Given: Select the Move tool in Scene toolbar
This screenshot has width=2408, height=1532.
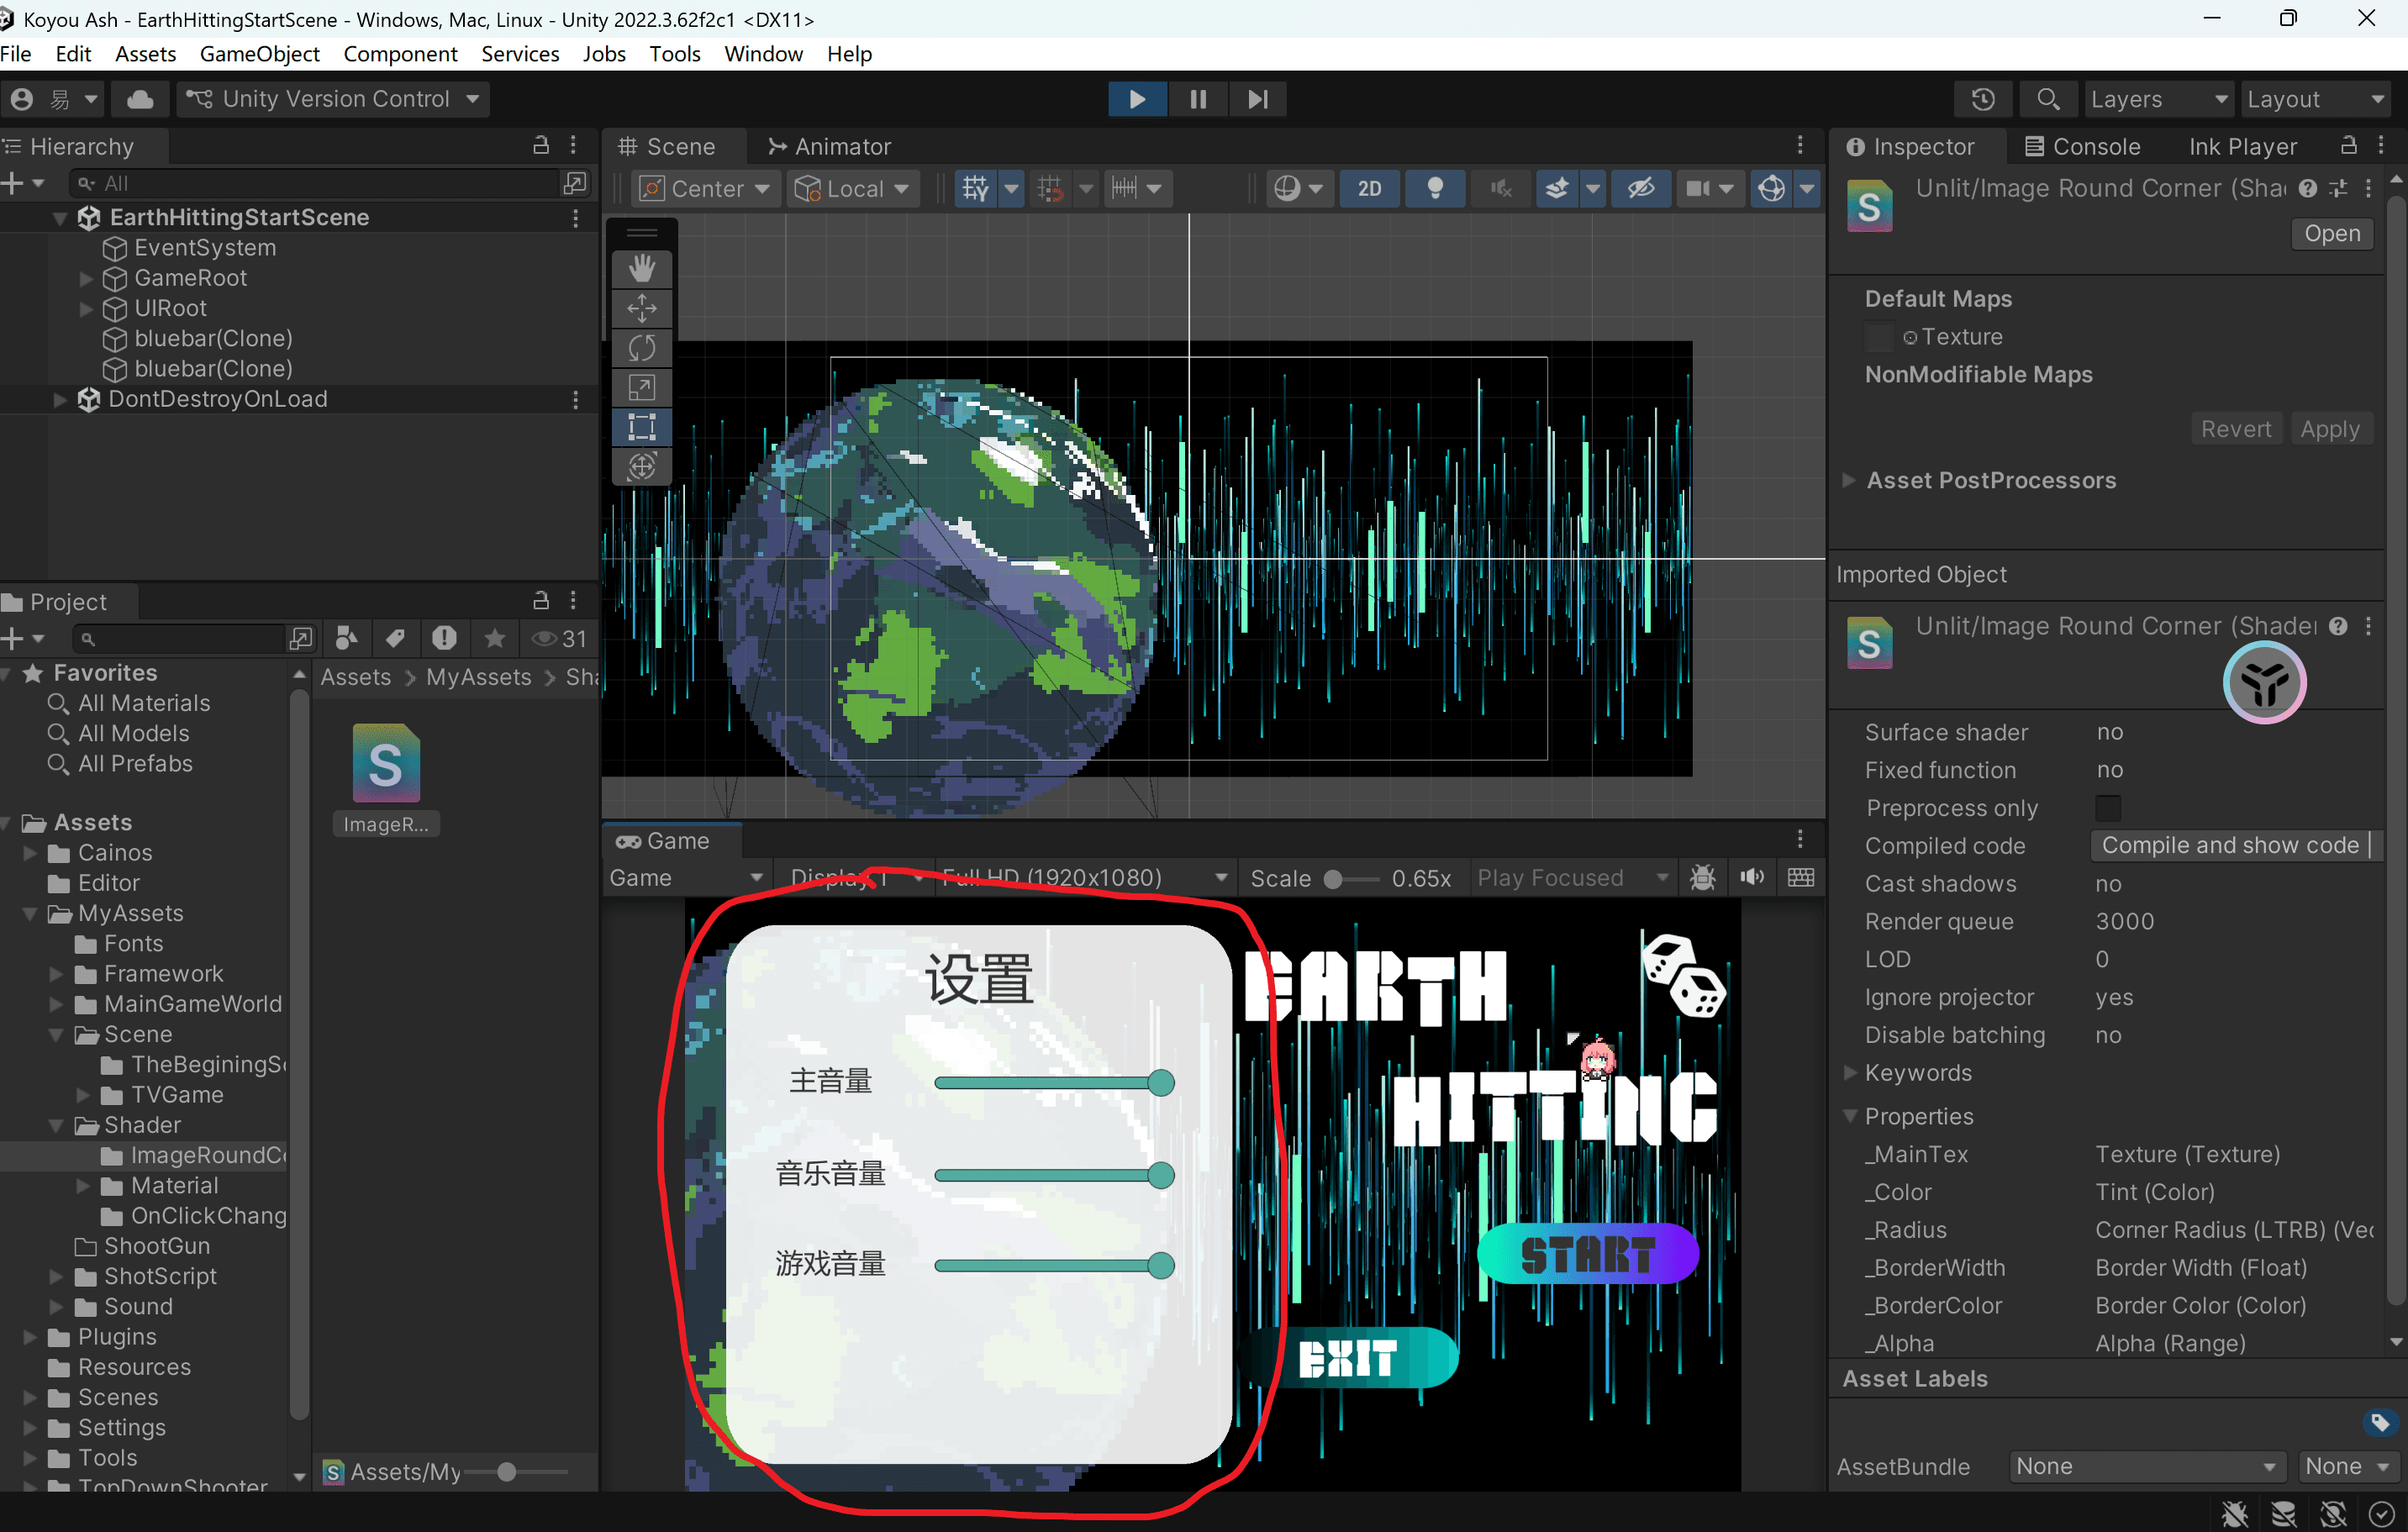Looking at the screenshot, I should pyautogui.click(x=641, y=308).
